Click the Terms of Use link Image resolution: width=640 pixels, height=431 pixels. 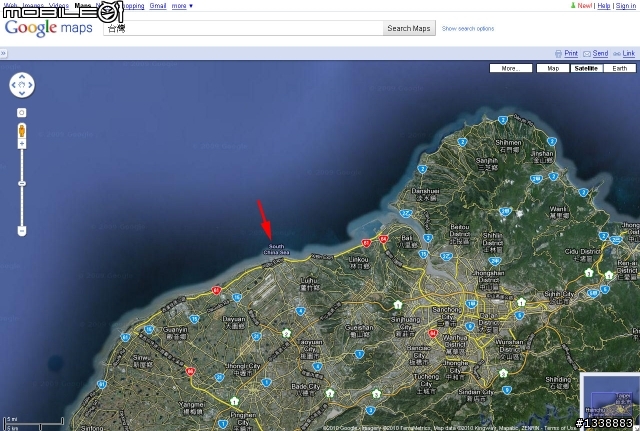point(560,428)
